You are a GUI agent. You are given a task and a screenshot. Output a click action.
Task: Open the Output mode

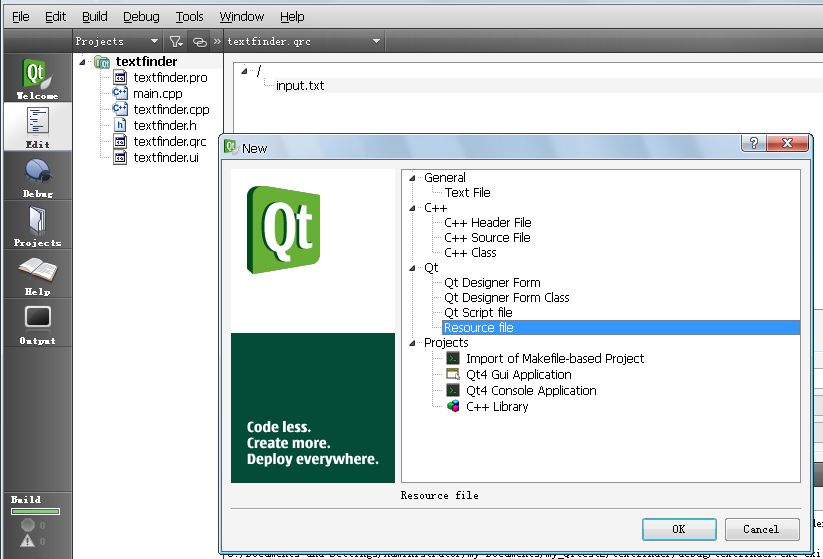(37, 323)
